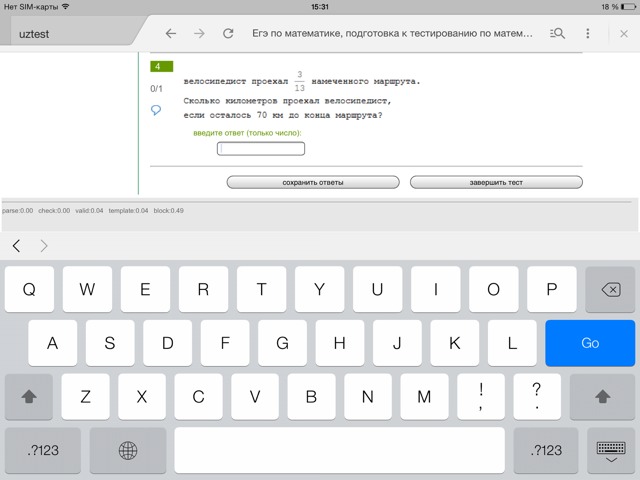Image resolution: width=640 pixels, height=480 pixels.
Task: Toggle the right Shift key
Action: pos(602,396)
